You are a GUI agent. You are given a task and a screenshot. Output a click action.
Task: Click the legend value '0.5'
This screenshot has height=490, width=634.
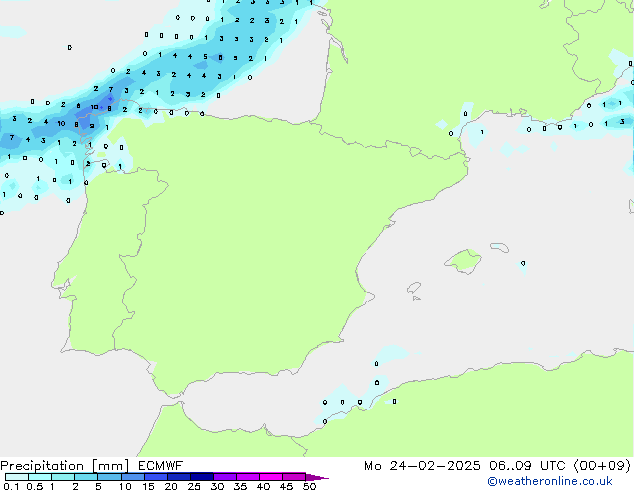pyautogui.click(x=34, y=486)
